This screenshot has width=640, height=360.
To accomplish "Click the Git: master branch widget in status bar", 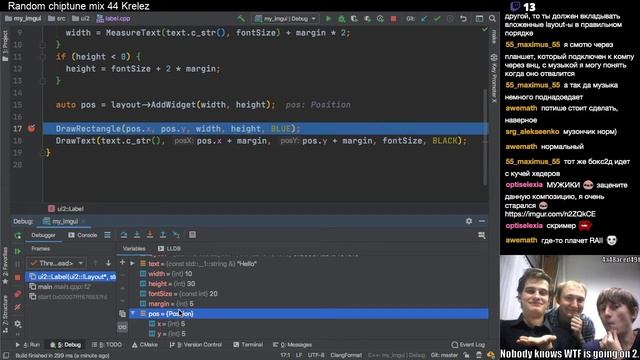I will click(x=444, y=356).
